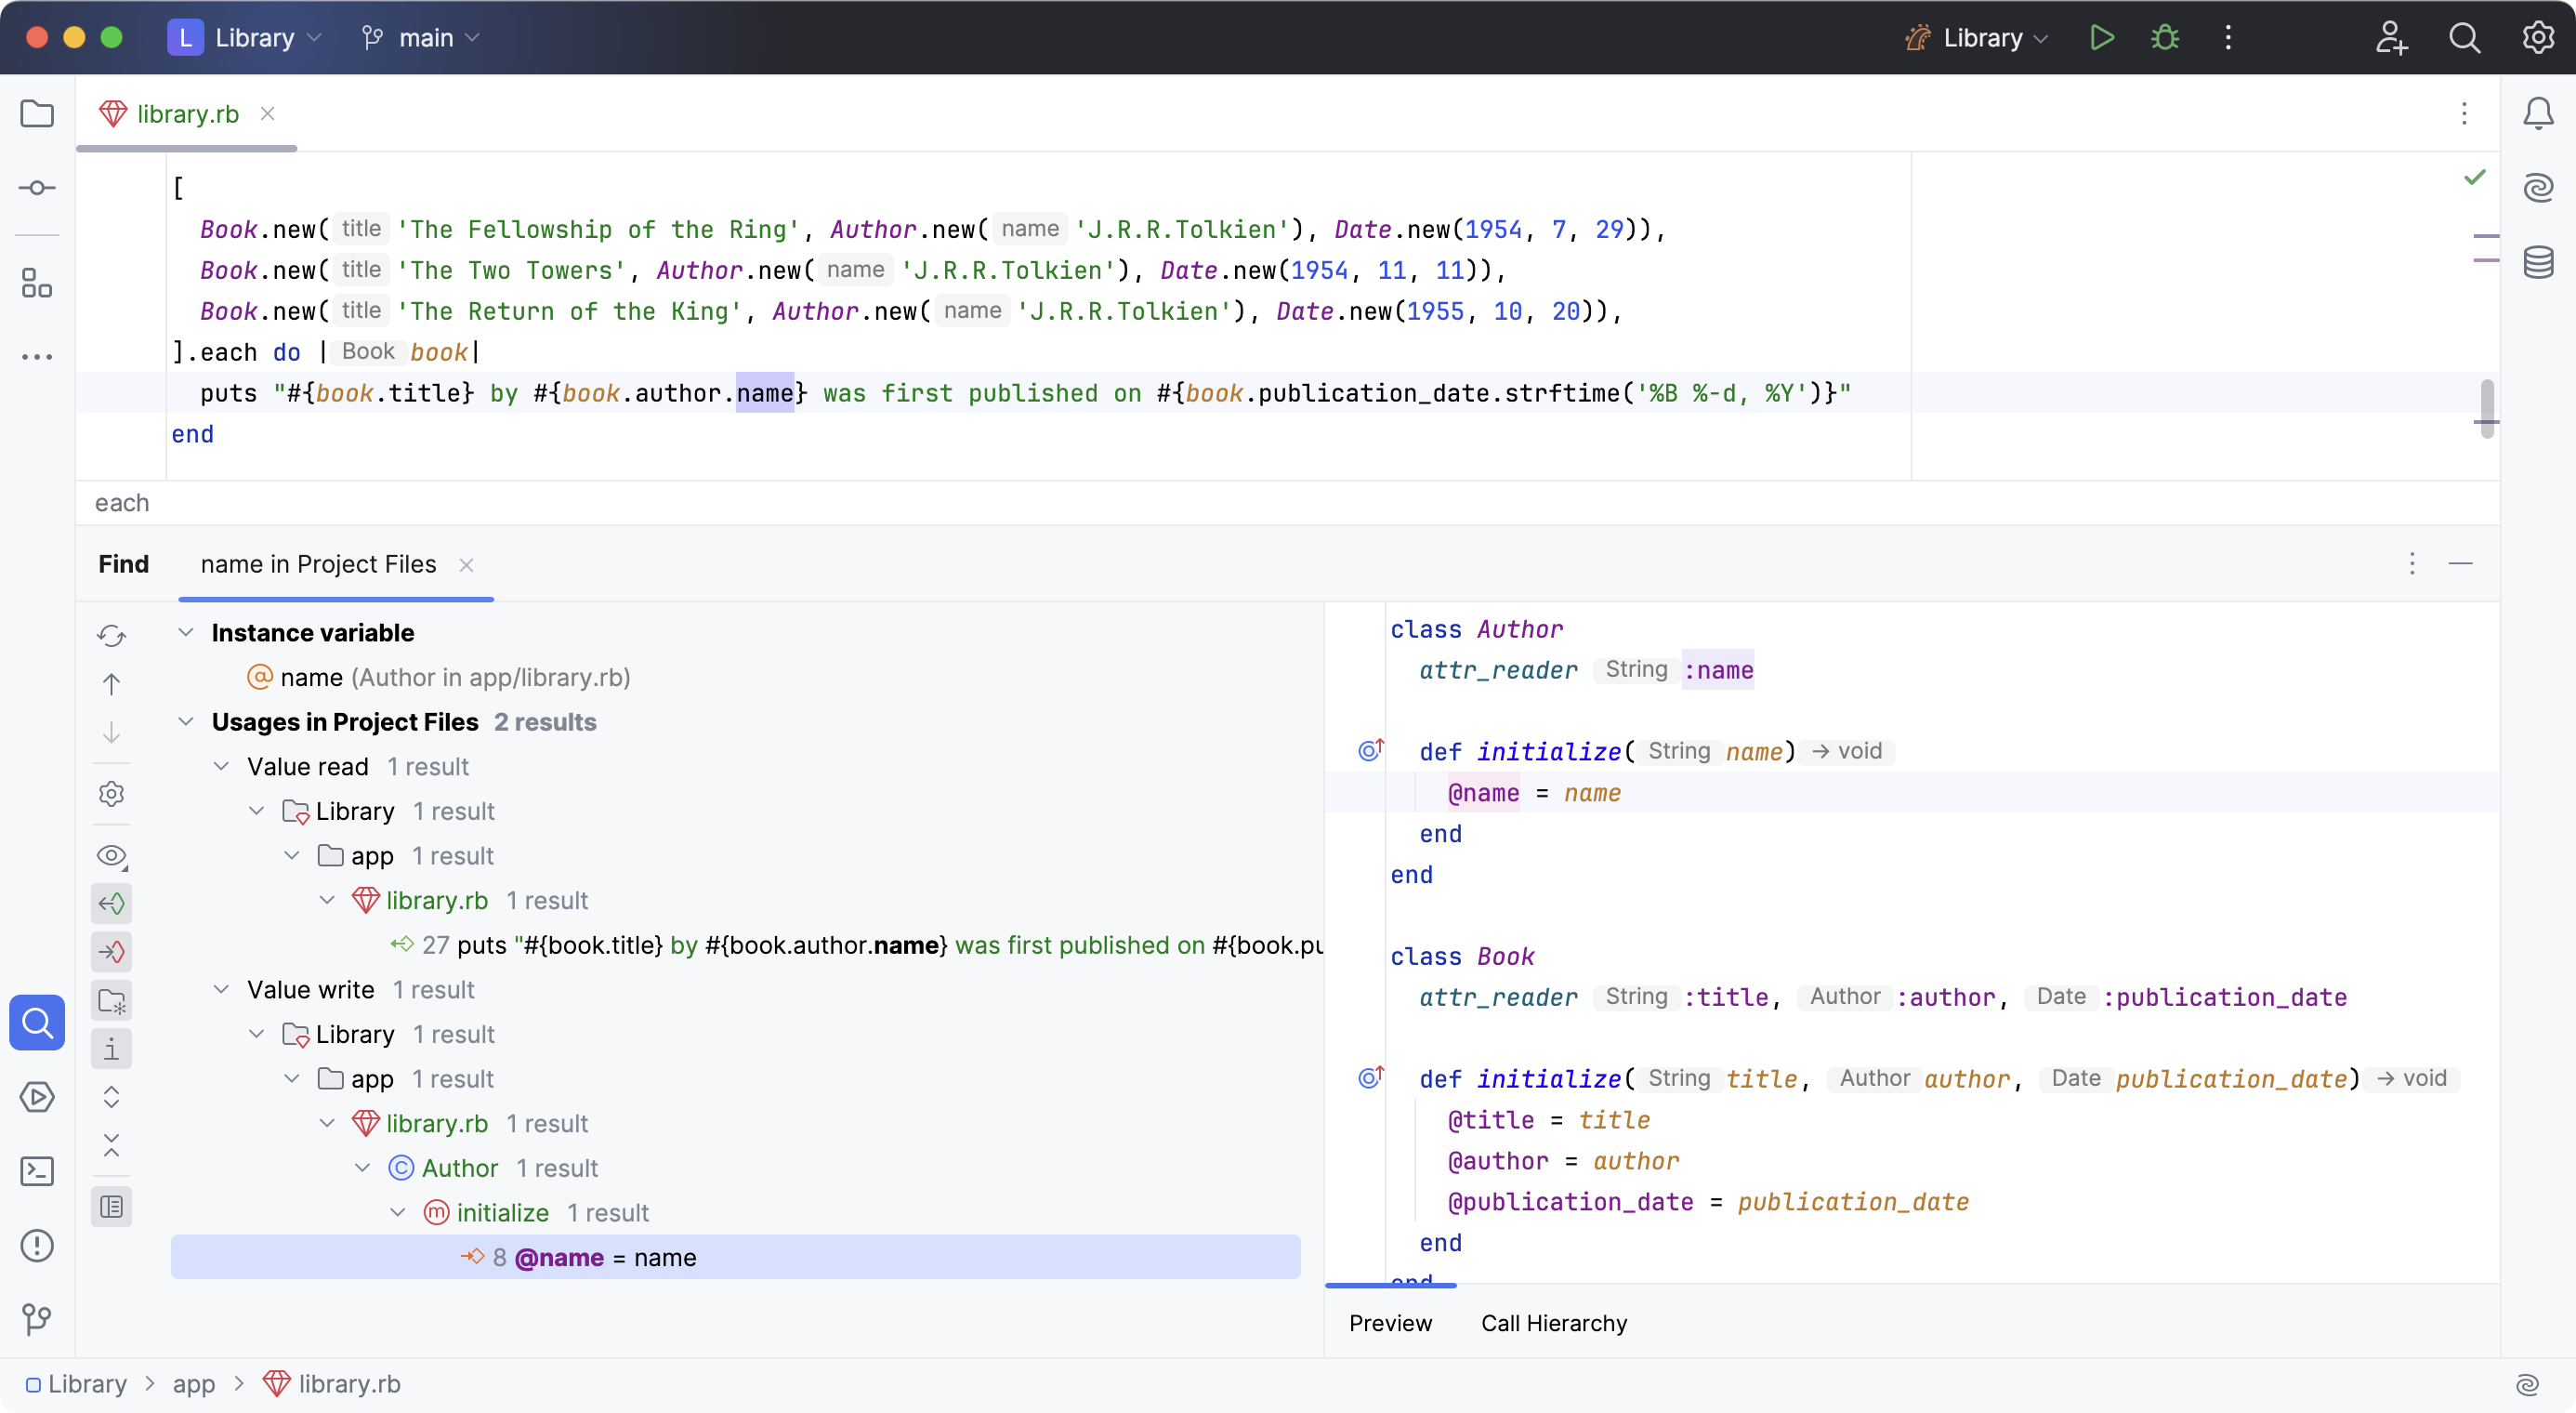Click the Preview button in bottom panel
The width and height of the screenshot is (2576, 1413).
click(x=1391, y=1325)
